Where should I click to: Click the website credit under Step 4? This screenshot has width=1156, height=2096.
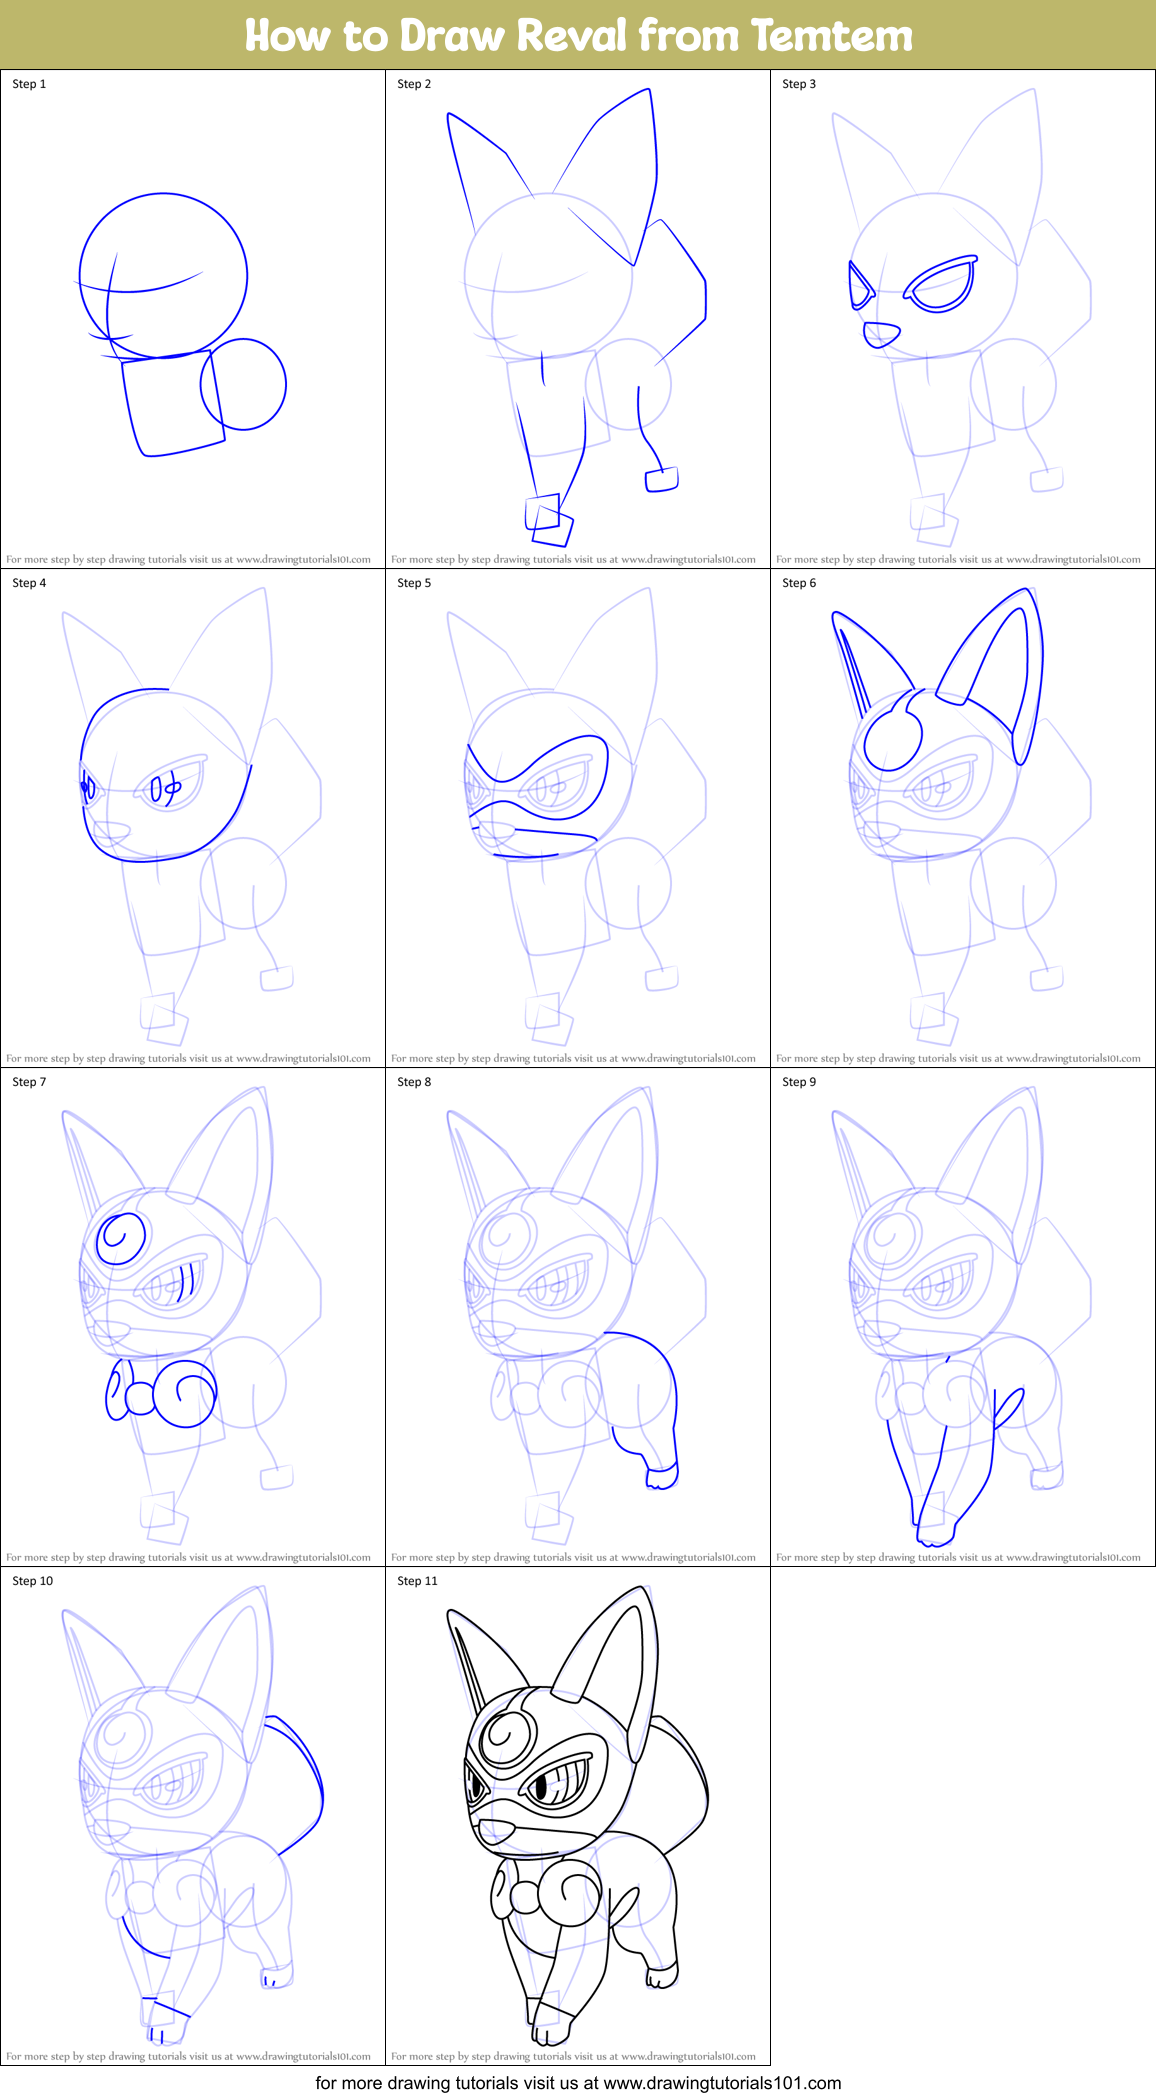tap(188, 1059)
